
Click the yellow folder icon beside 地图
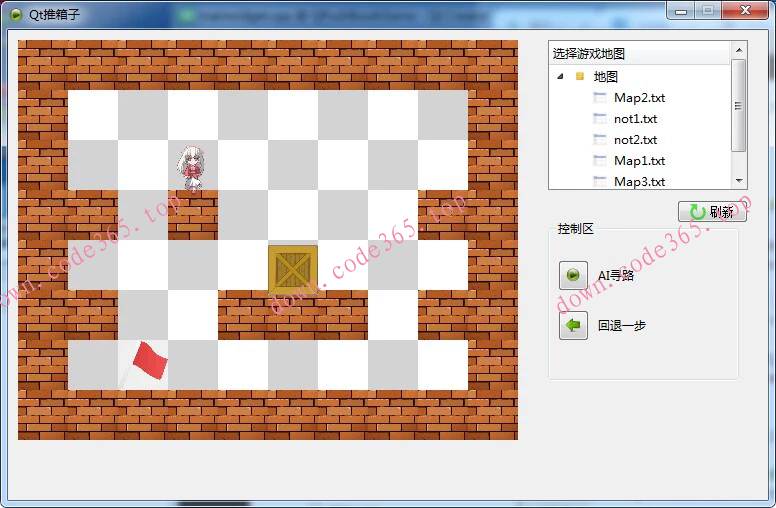tap(580, 77)
